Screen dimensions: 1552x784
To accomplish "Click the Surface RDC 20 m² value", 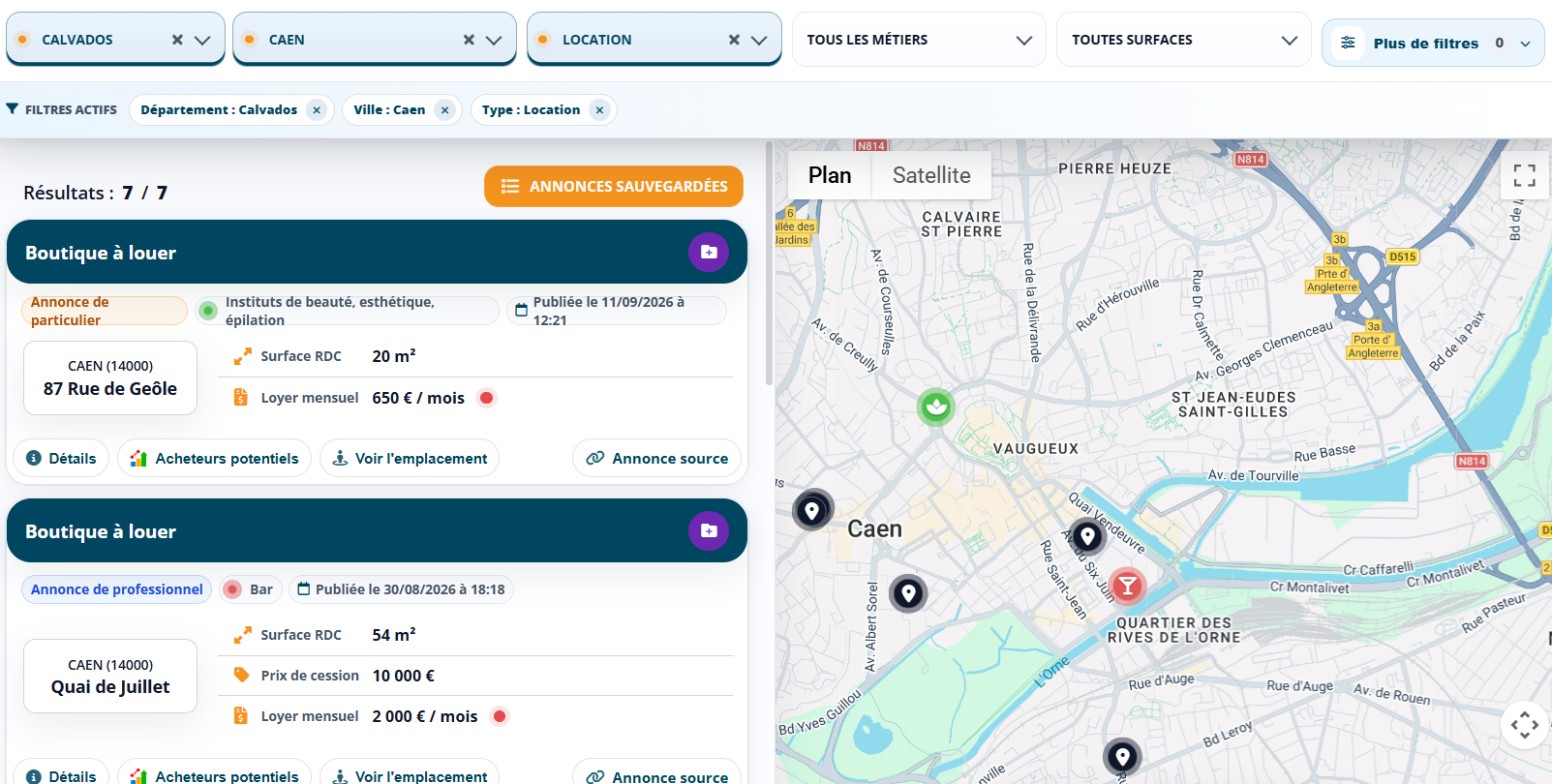I will point(394,356).
